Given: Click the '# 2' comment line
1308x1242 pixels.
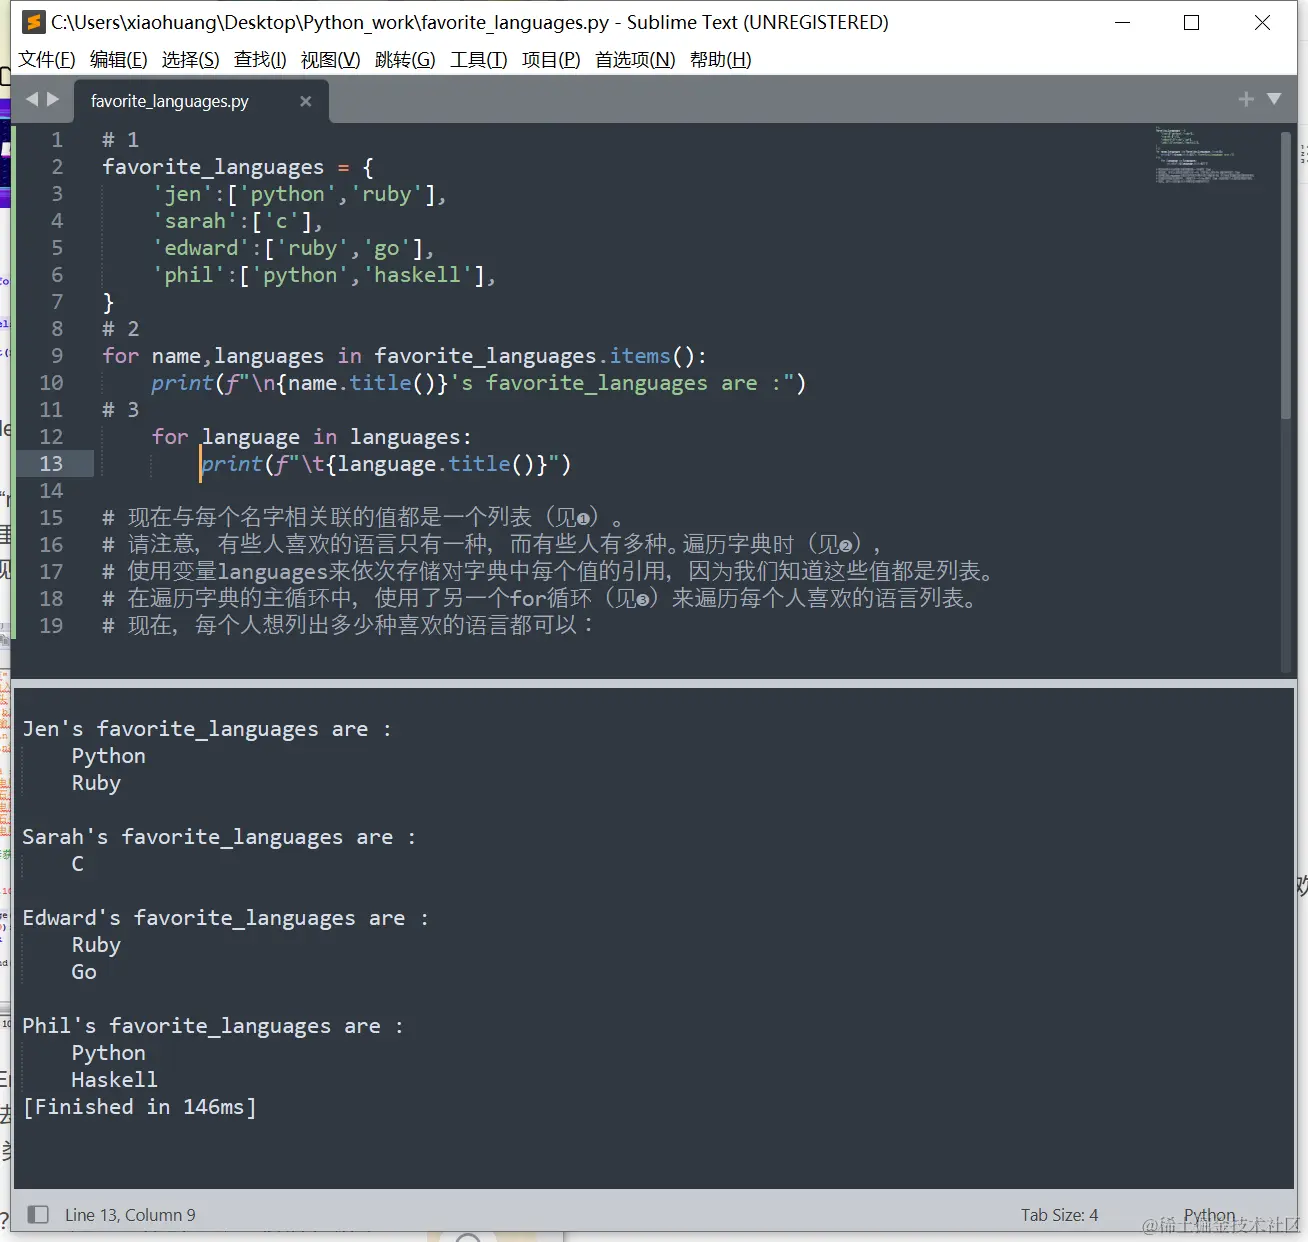Looking at the screenshot, I should (121, 329).
